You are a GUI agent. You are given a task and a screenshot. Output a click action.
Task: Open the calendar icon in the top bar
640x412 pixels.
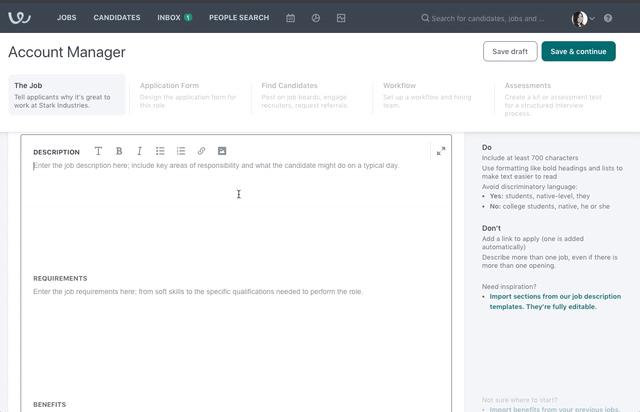tap(290, 18)
